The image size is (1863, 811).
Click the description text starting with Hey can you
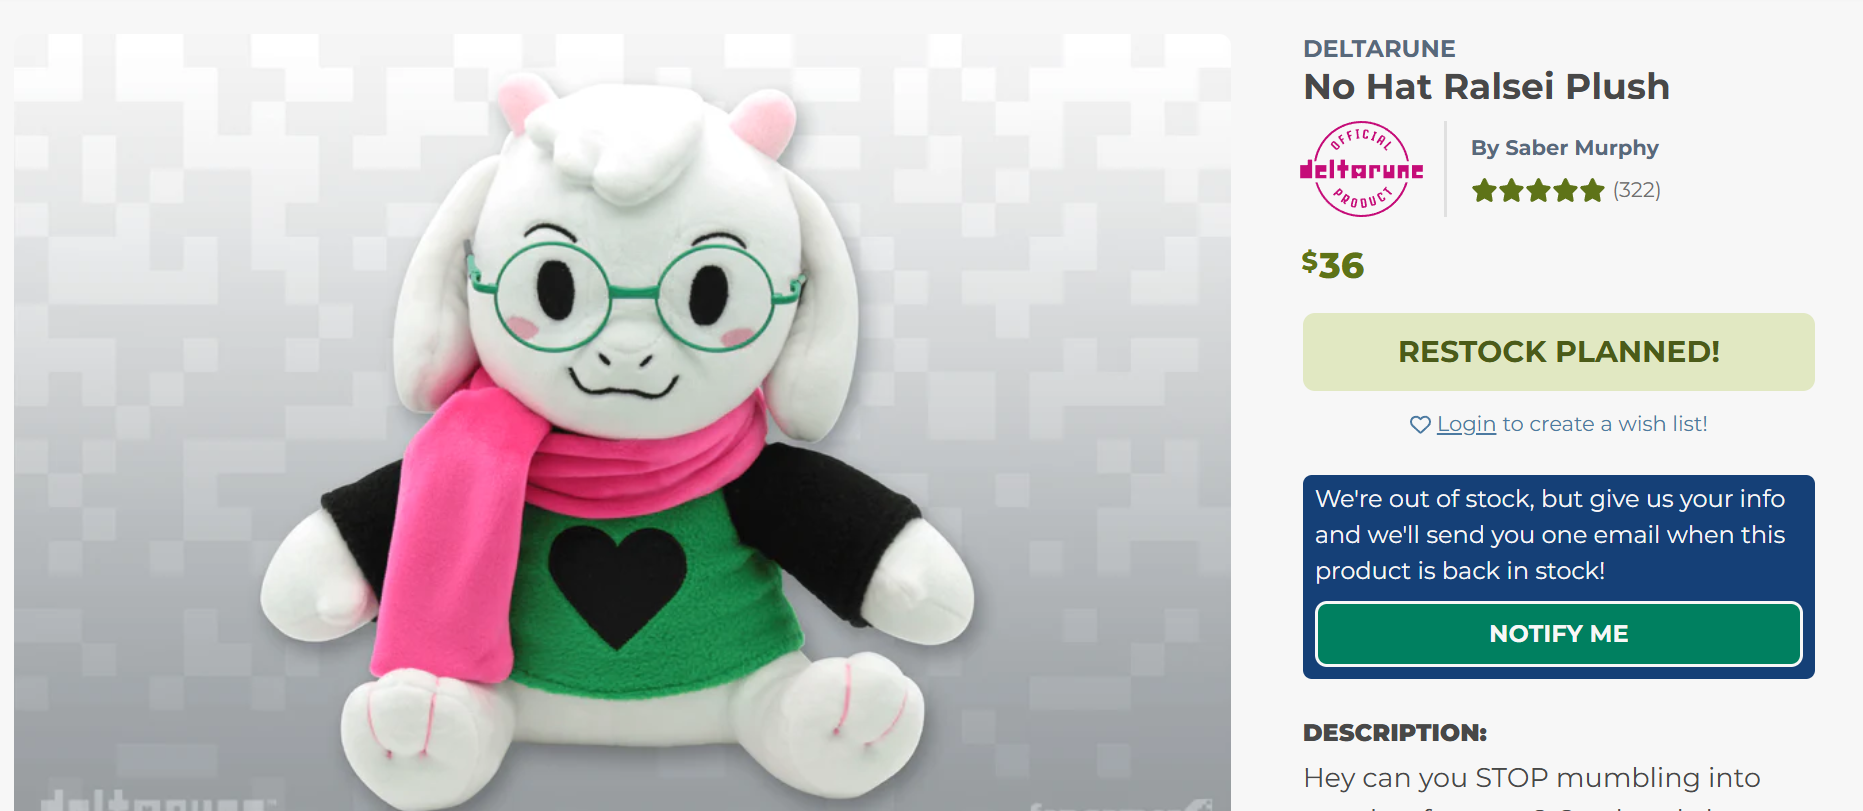click(x=1531, y=778)
